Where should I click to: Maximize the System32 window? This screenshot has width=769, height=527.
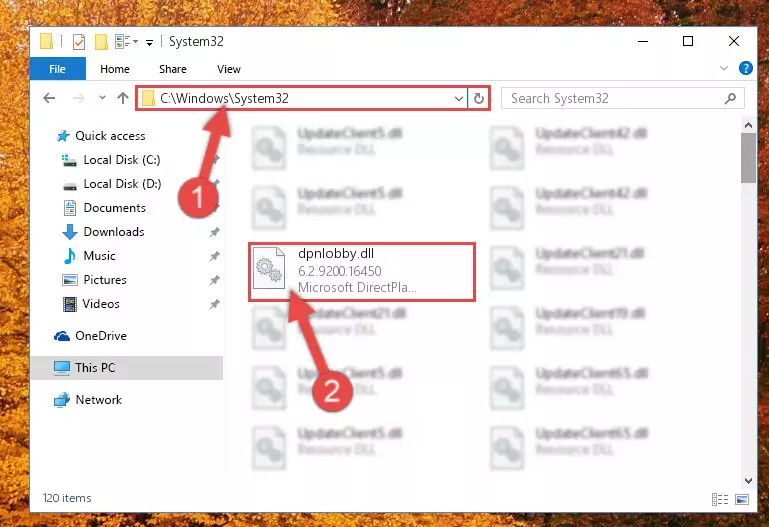[x=688, y=42]
